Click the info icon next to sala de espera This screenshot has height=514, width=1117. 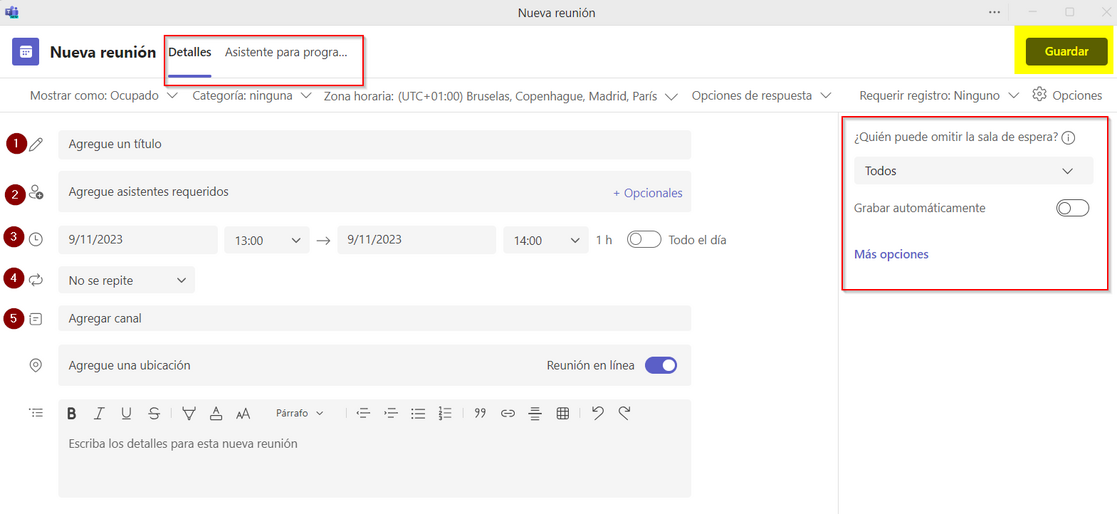pos(1067,139)
